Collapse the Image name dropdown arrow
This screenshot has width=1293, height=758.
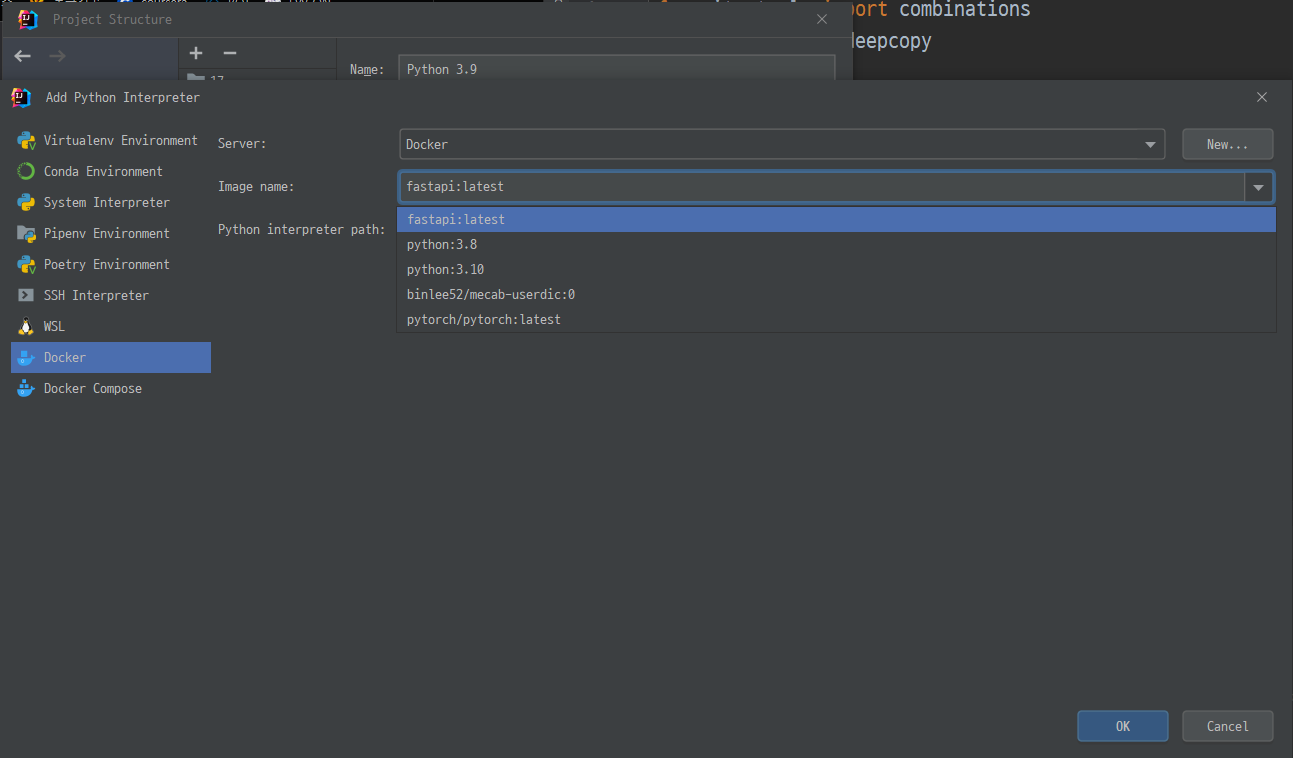point(1258,187)
